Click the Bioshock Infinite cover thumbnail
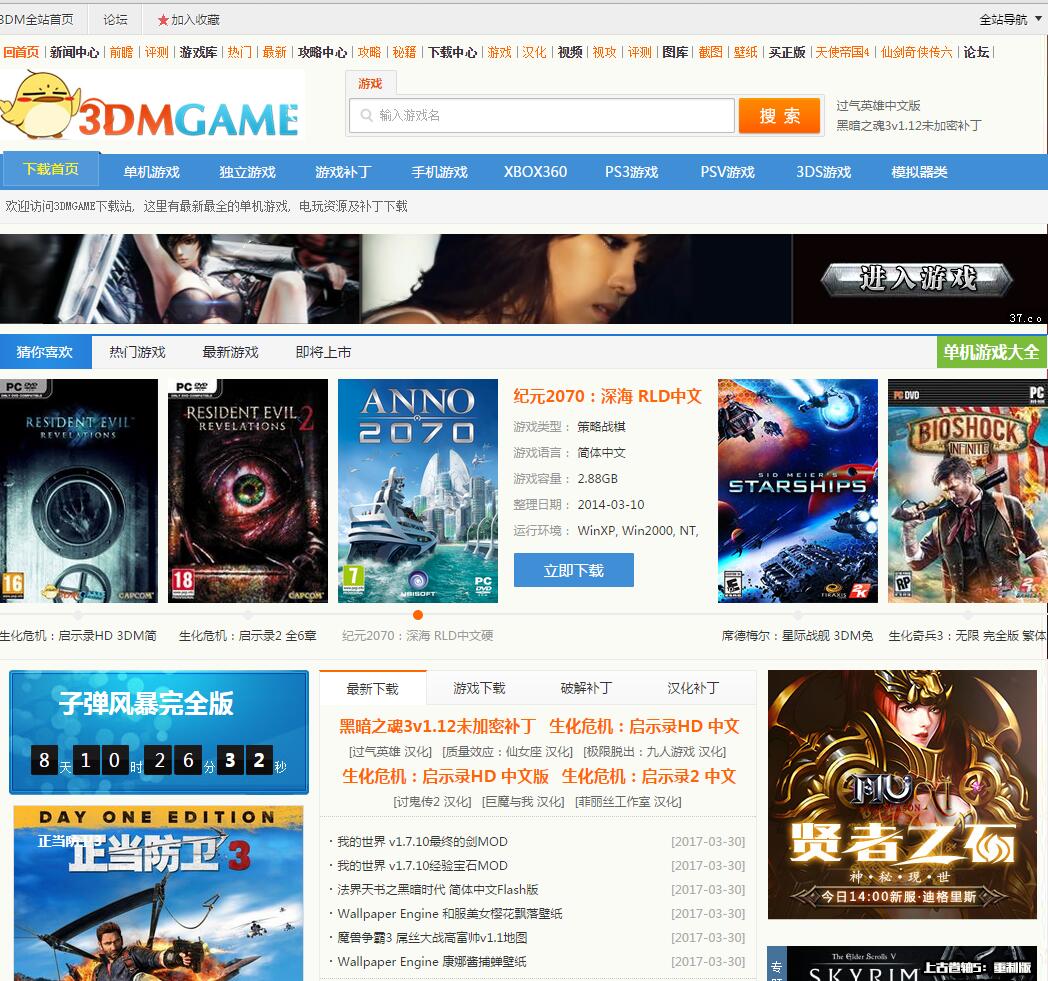Viewport: 1048px width, 981px height. pyautogui.click(x=967, y=490)
